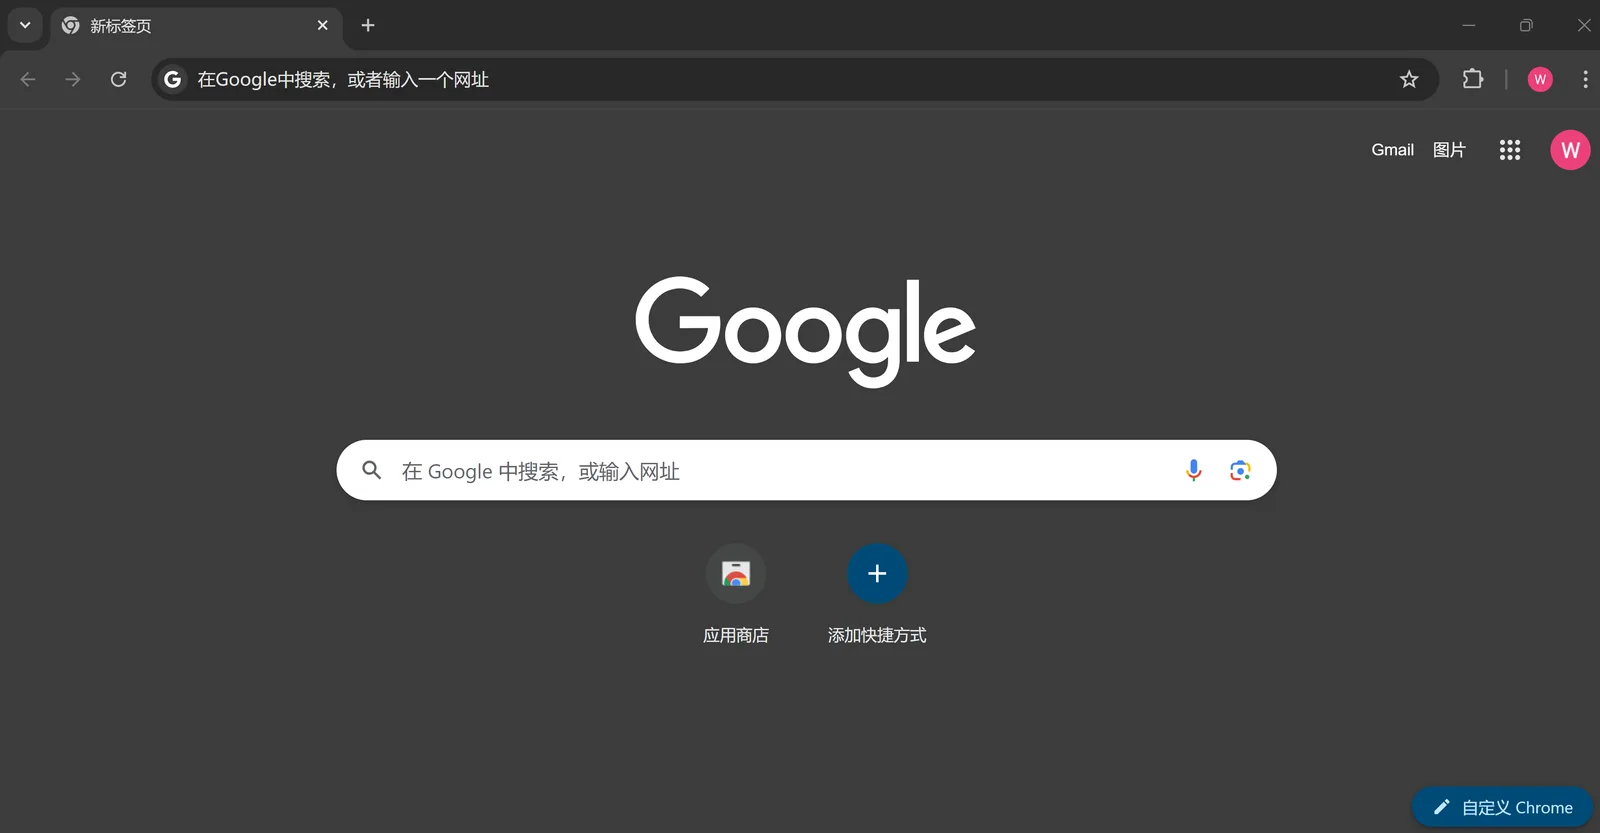Screen dimensions: 1600x833
Task: Click the magnifier icon in search box
Action: pyautogui.click(x=372, y=470)
